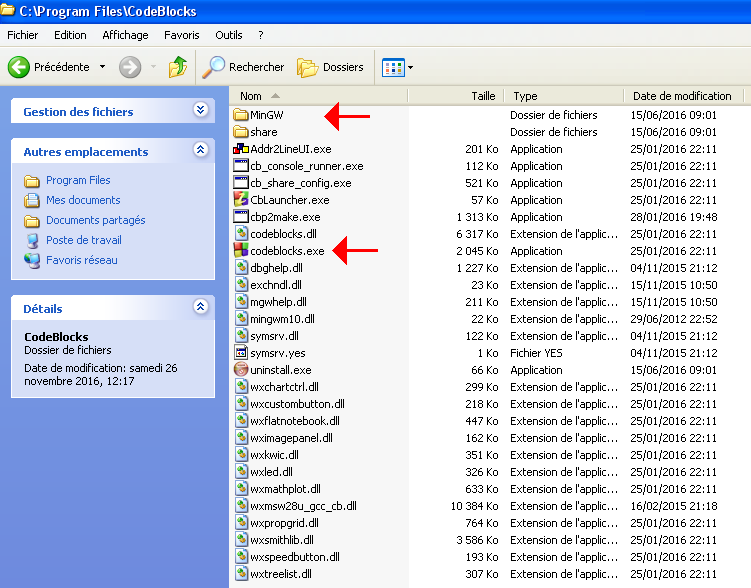Select the file wxmathplot.dll
The width and height of the screenshot is (751, 588).
pyautogui.click(x=285, y=489)
